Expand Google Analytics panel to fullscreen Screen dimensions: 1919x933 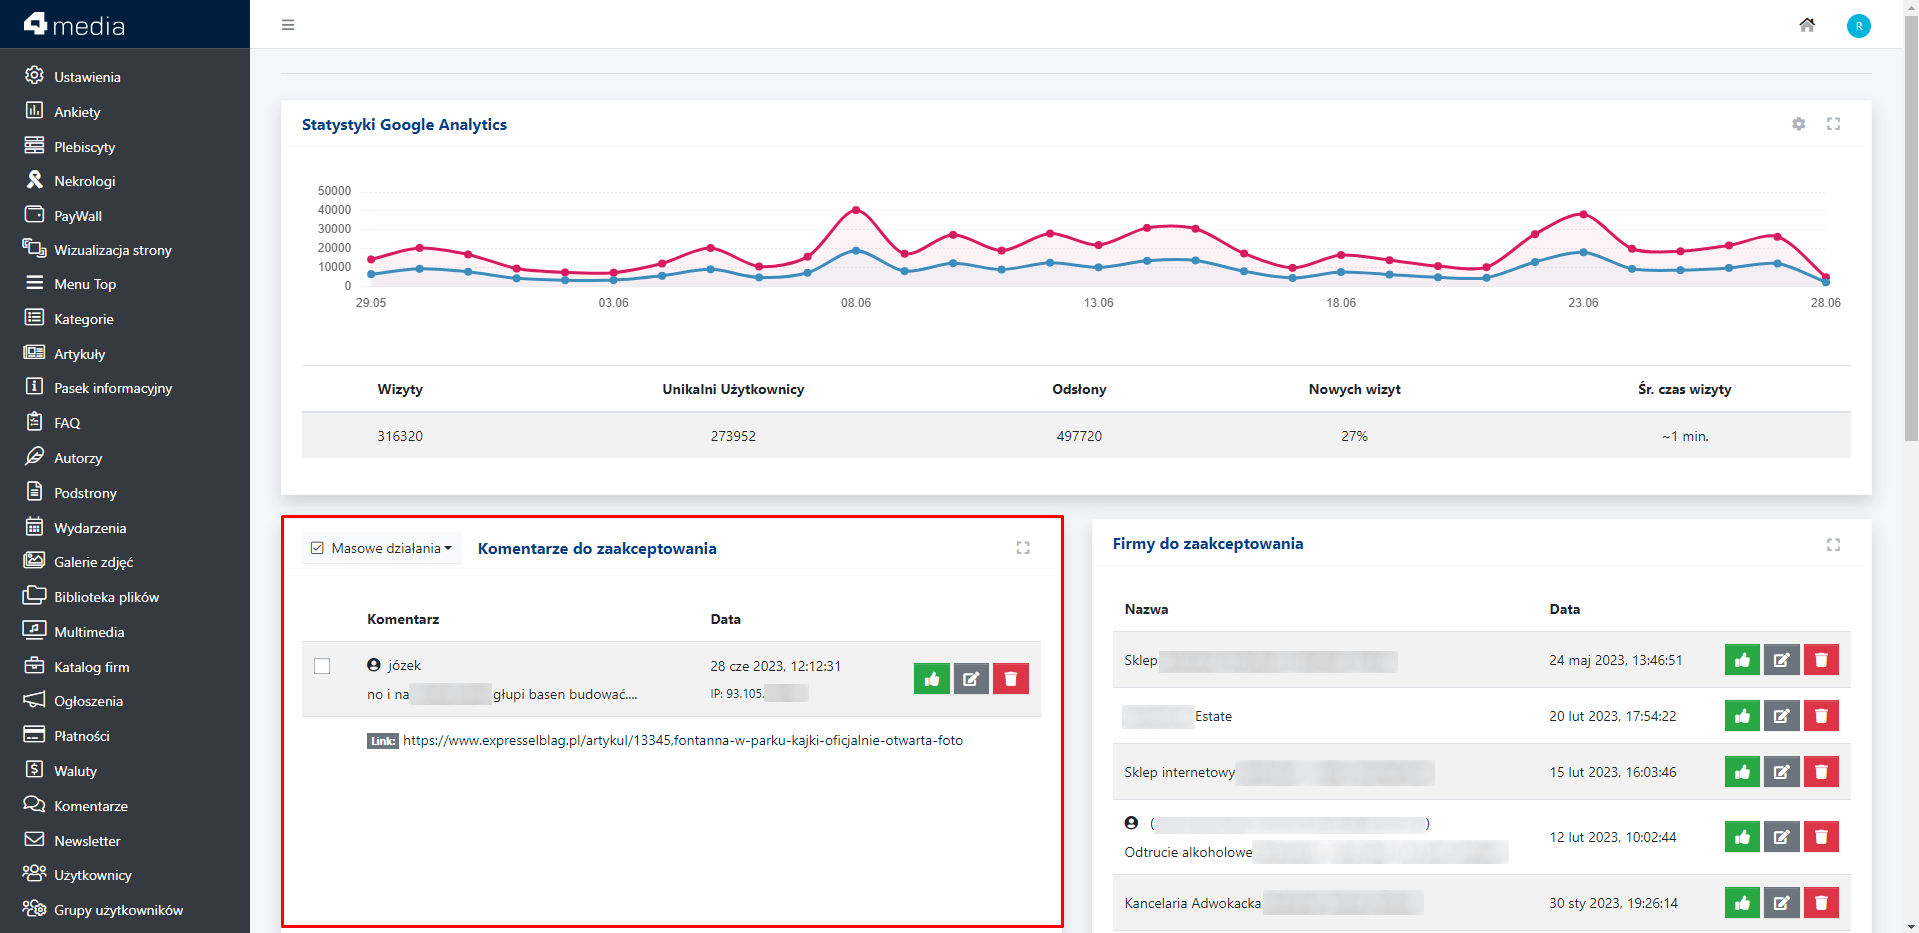click(x=1833, y=124)
